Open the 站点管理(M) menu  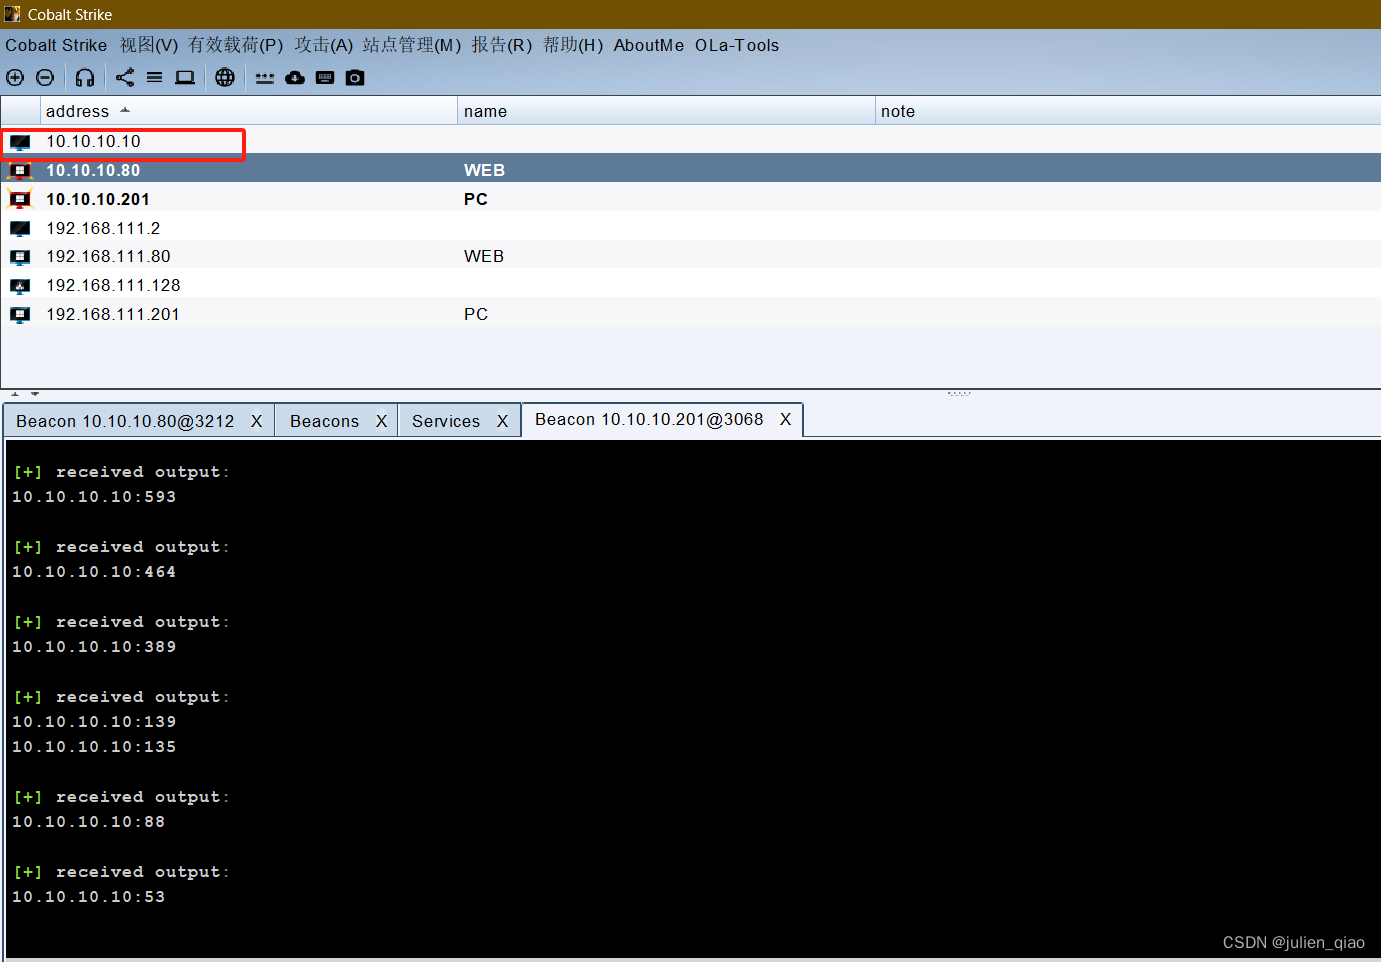412,45
